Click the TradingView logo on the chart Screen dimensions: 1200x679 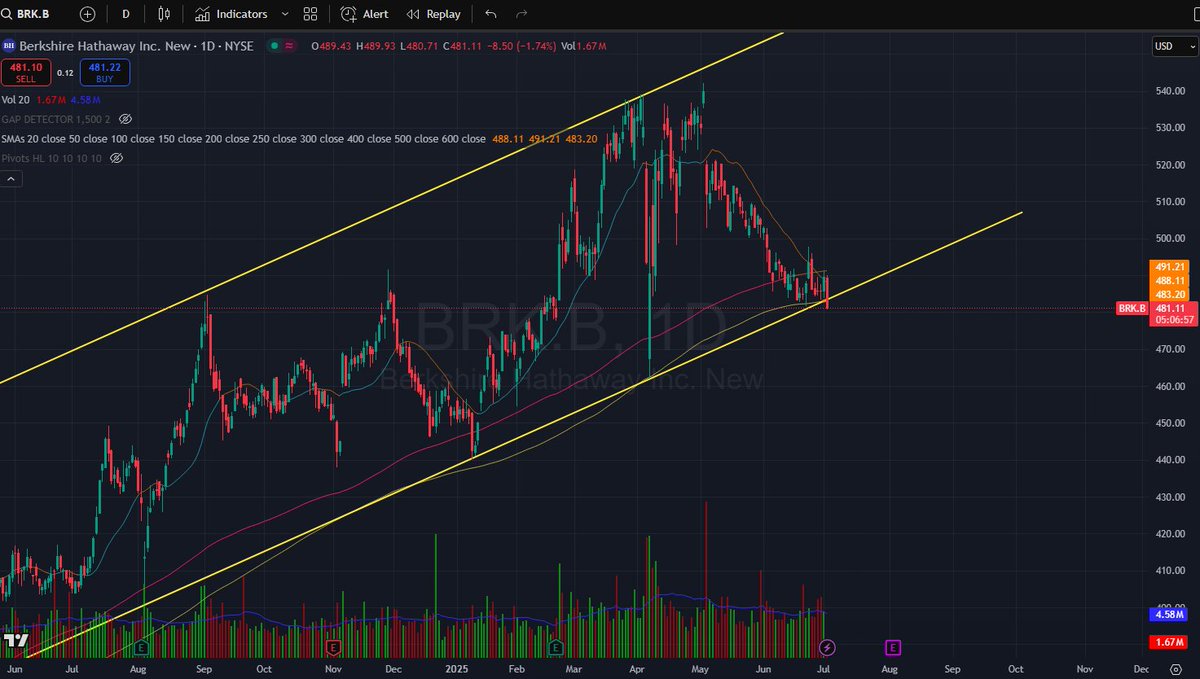tap(15, 640)
